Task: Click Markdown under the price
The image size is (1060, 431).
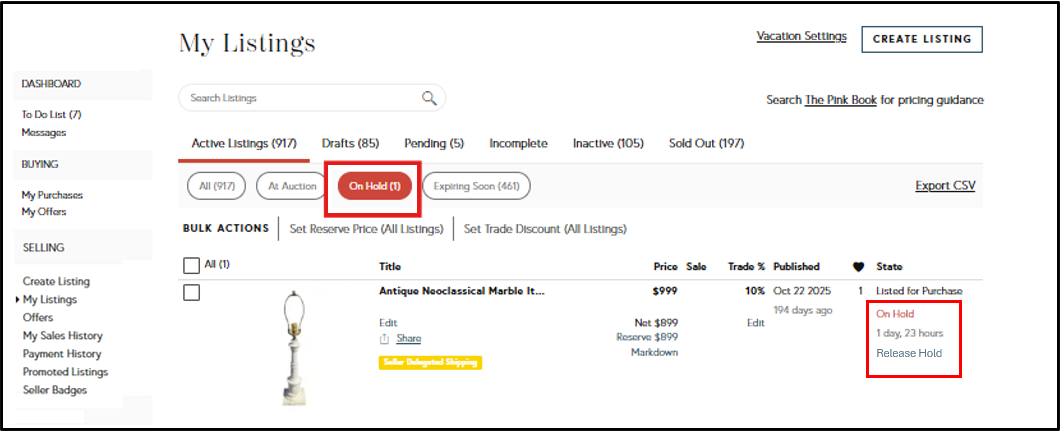Action: pyautogui.click(x=654, y=353)
